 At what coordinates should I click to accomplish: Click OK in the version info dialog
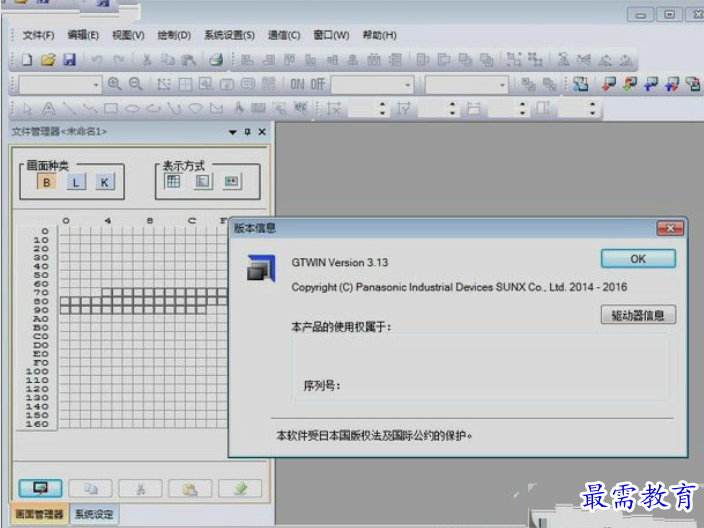(638, 259)
